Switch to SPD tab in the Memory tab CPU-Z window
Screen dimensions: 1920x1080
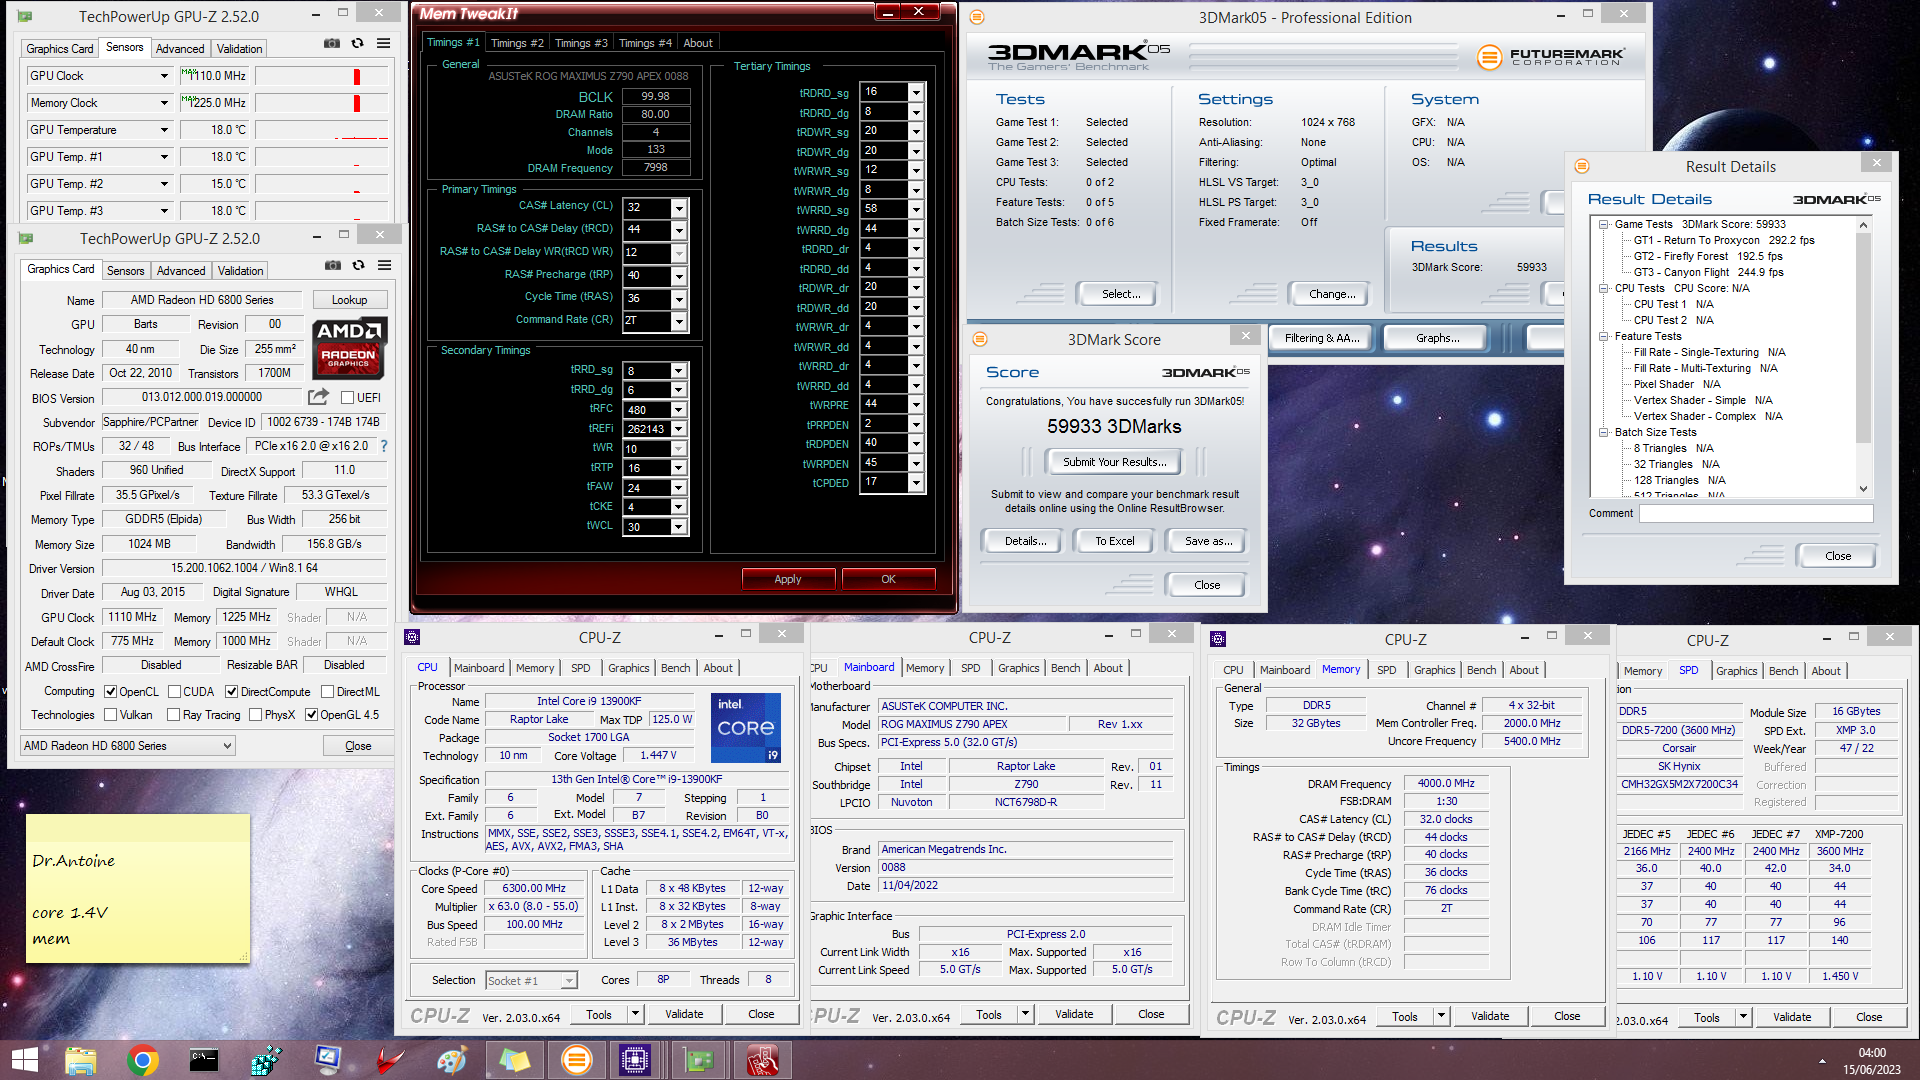point(1386,670)
